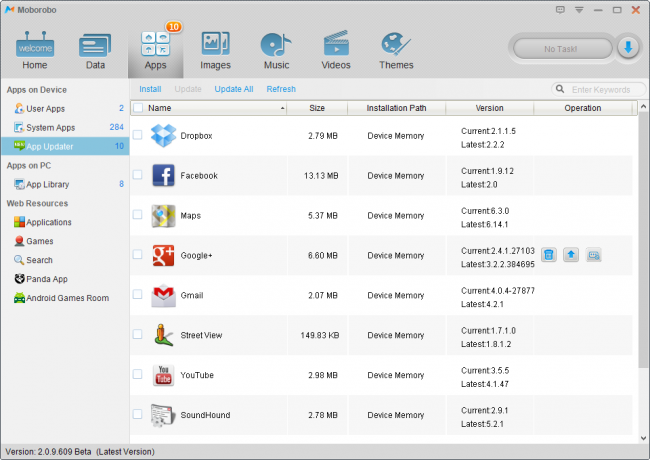Click the SoundHound app icon

[x=162, y=415]
